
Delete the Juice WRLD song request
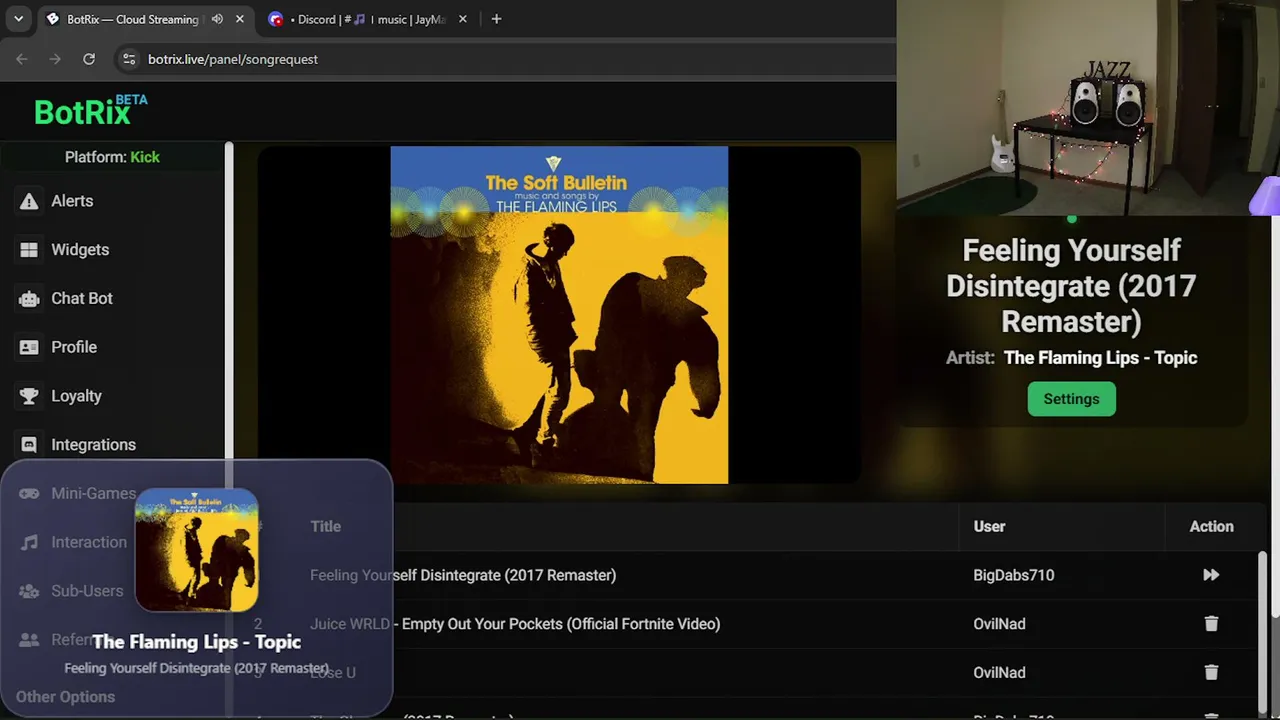1211,624
